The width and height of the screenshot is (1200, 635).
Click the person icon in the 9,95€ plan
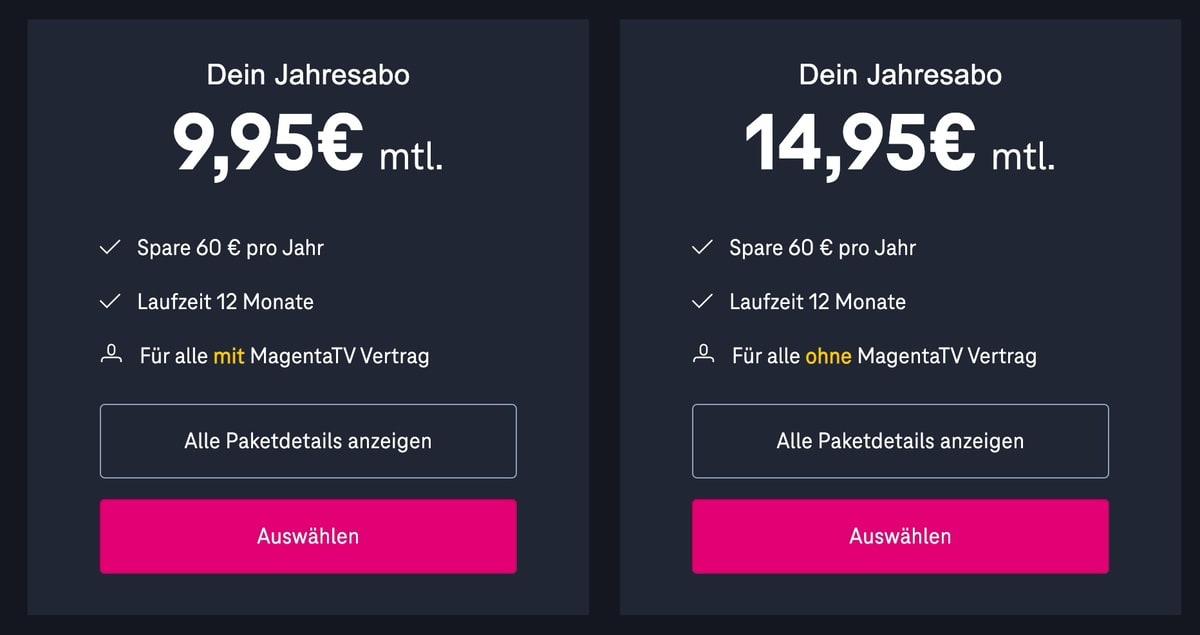pos(111,354)
